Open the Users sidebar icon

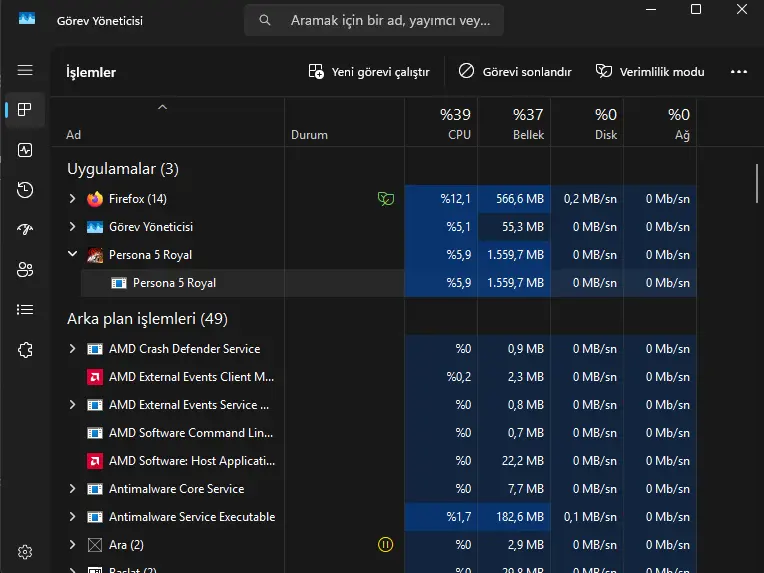pyautogui.click(x=25, y=269)
